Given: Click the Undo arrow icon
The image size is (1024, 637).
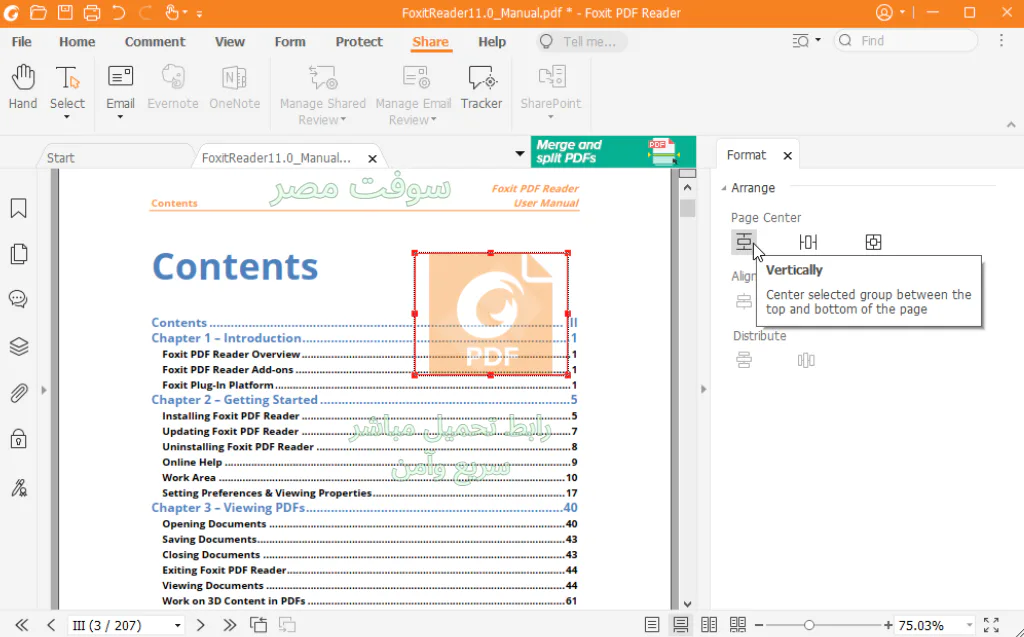Looking at the screenshot, I should coord(118,12).
